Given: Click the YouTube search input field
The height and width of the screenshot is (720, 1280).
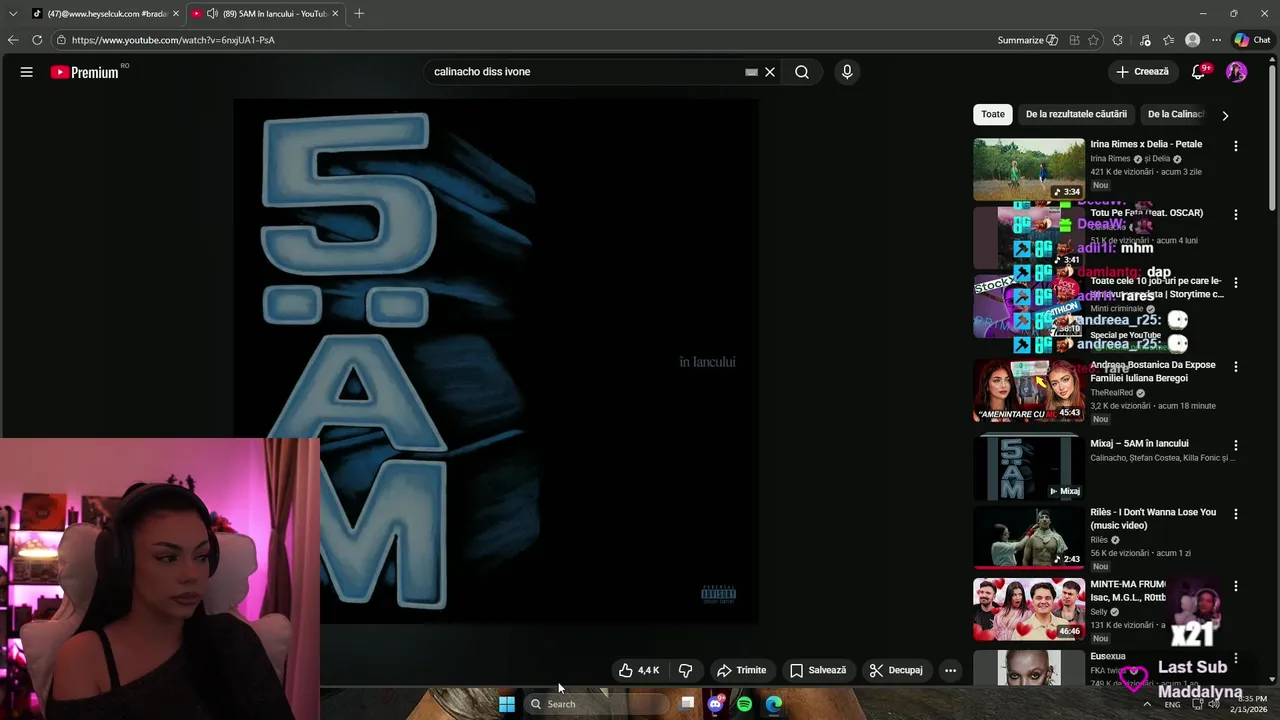Looking at the screenshot, I should coord(585,72).
